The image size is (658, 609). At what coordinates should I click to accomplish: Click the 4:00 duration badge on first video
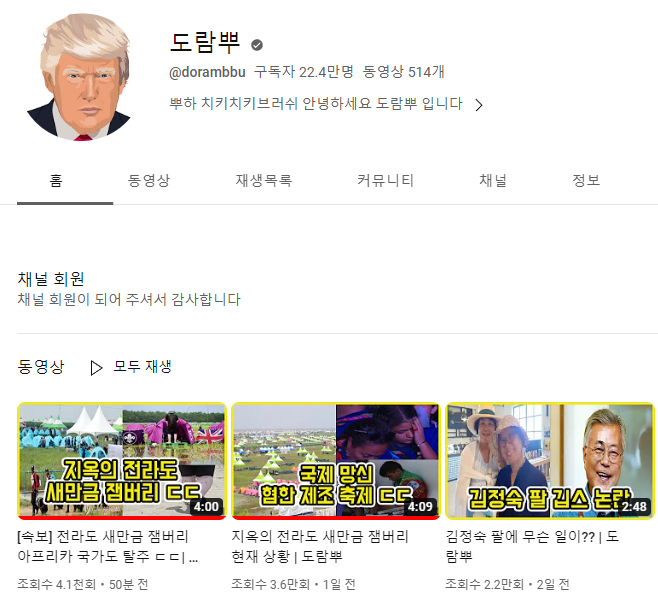(206, 507)
